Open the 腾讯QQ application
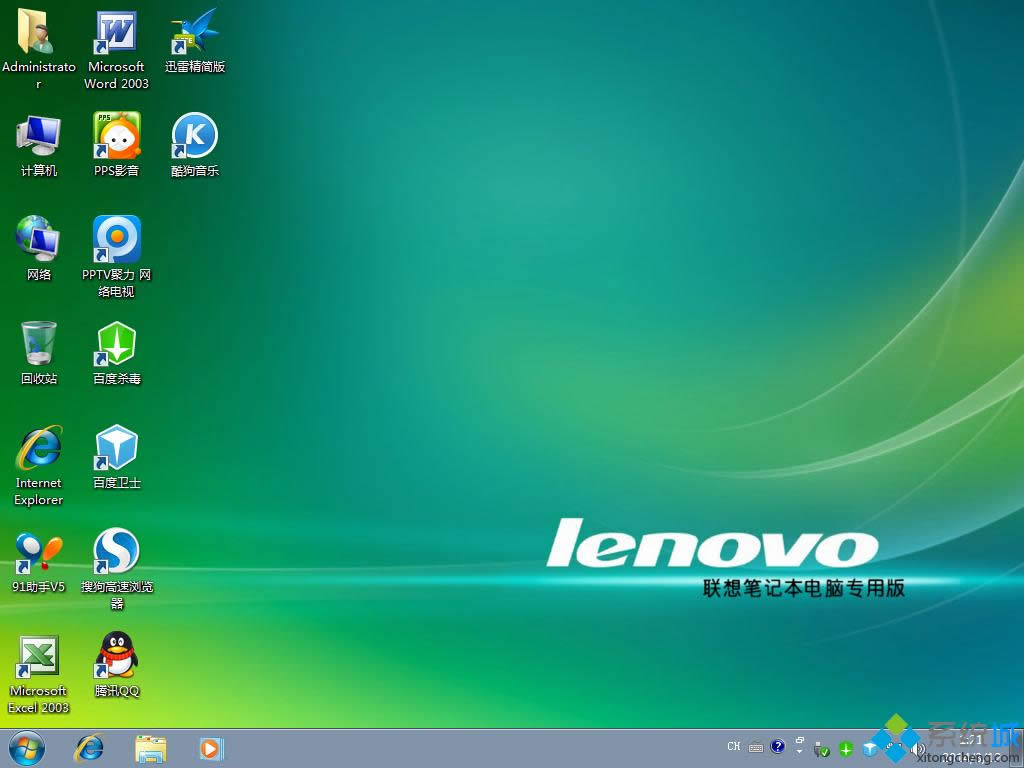The height and width of the screenshot is (768, 1024). pyautogui.click(x=115, y=658)
